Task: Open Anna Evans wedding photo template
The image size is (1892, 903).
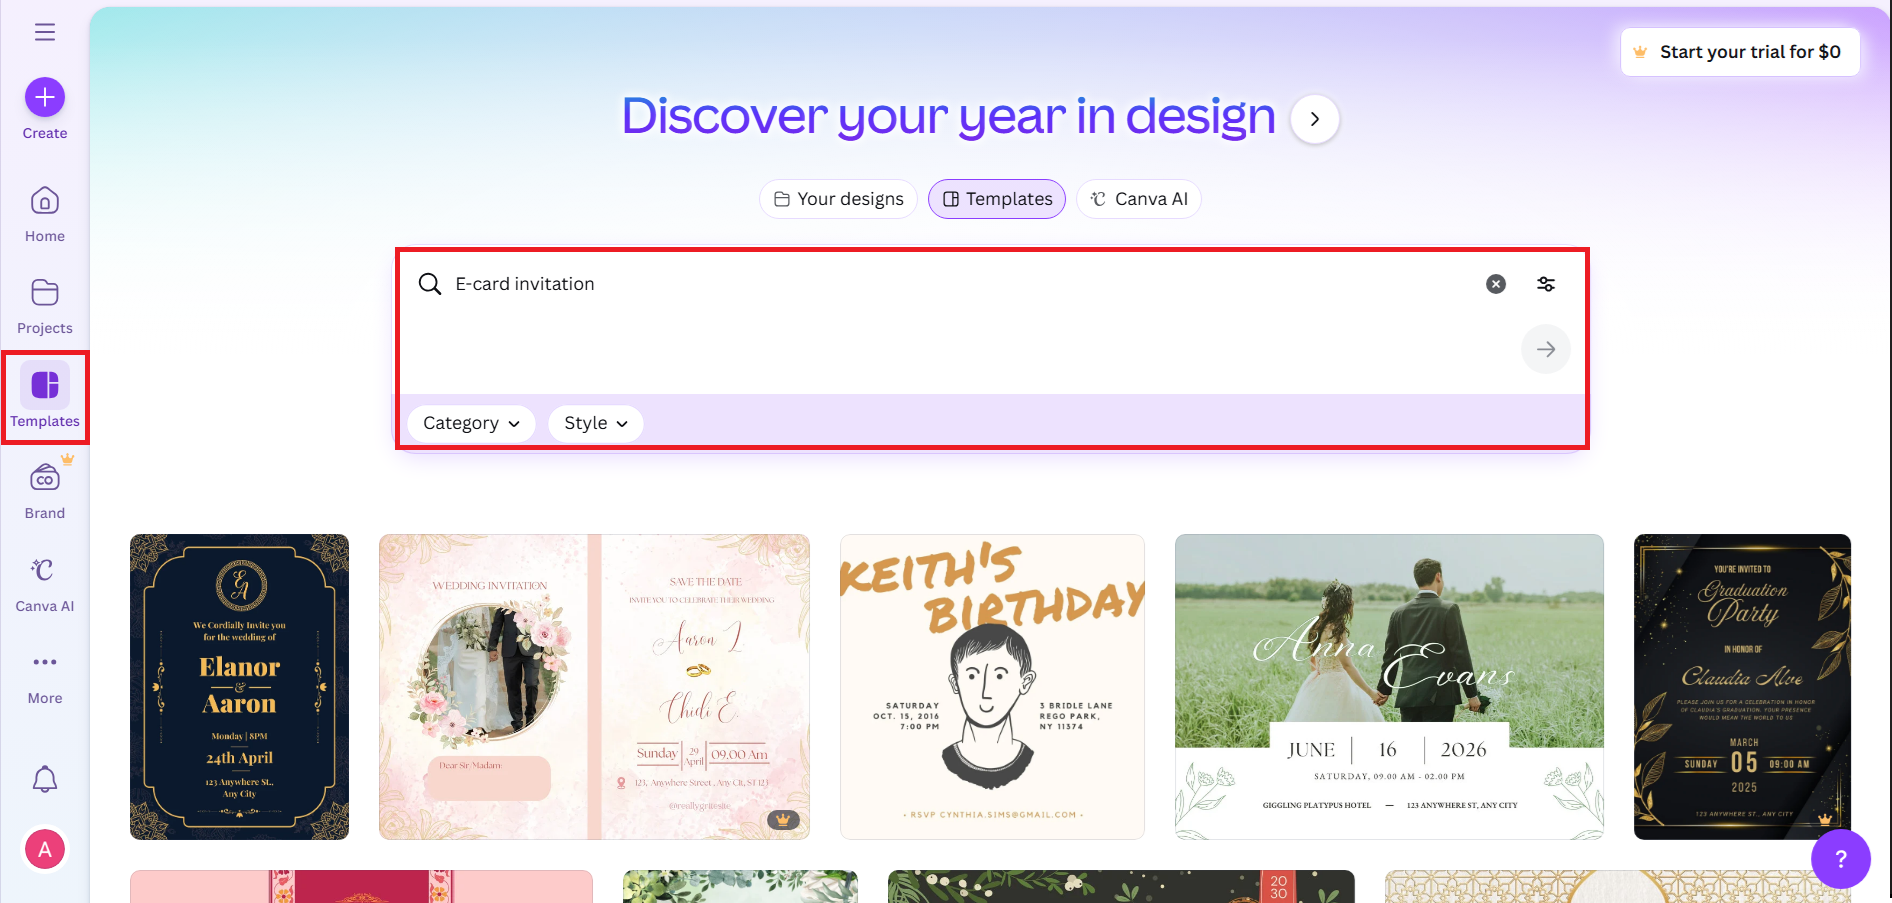Action: click(1389, 687)
